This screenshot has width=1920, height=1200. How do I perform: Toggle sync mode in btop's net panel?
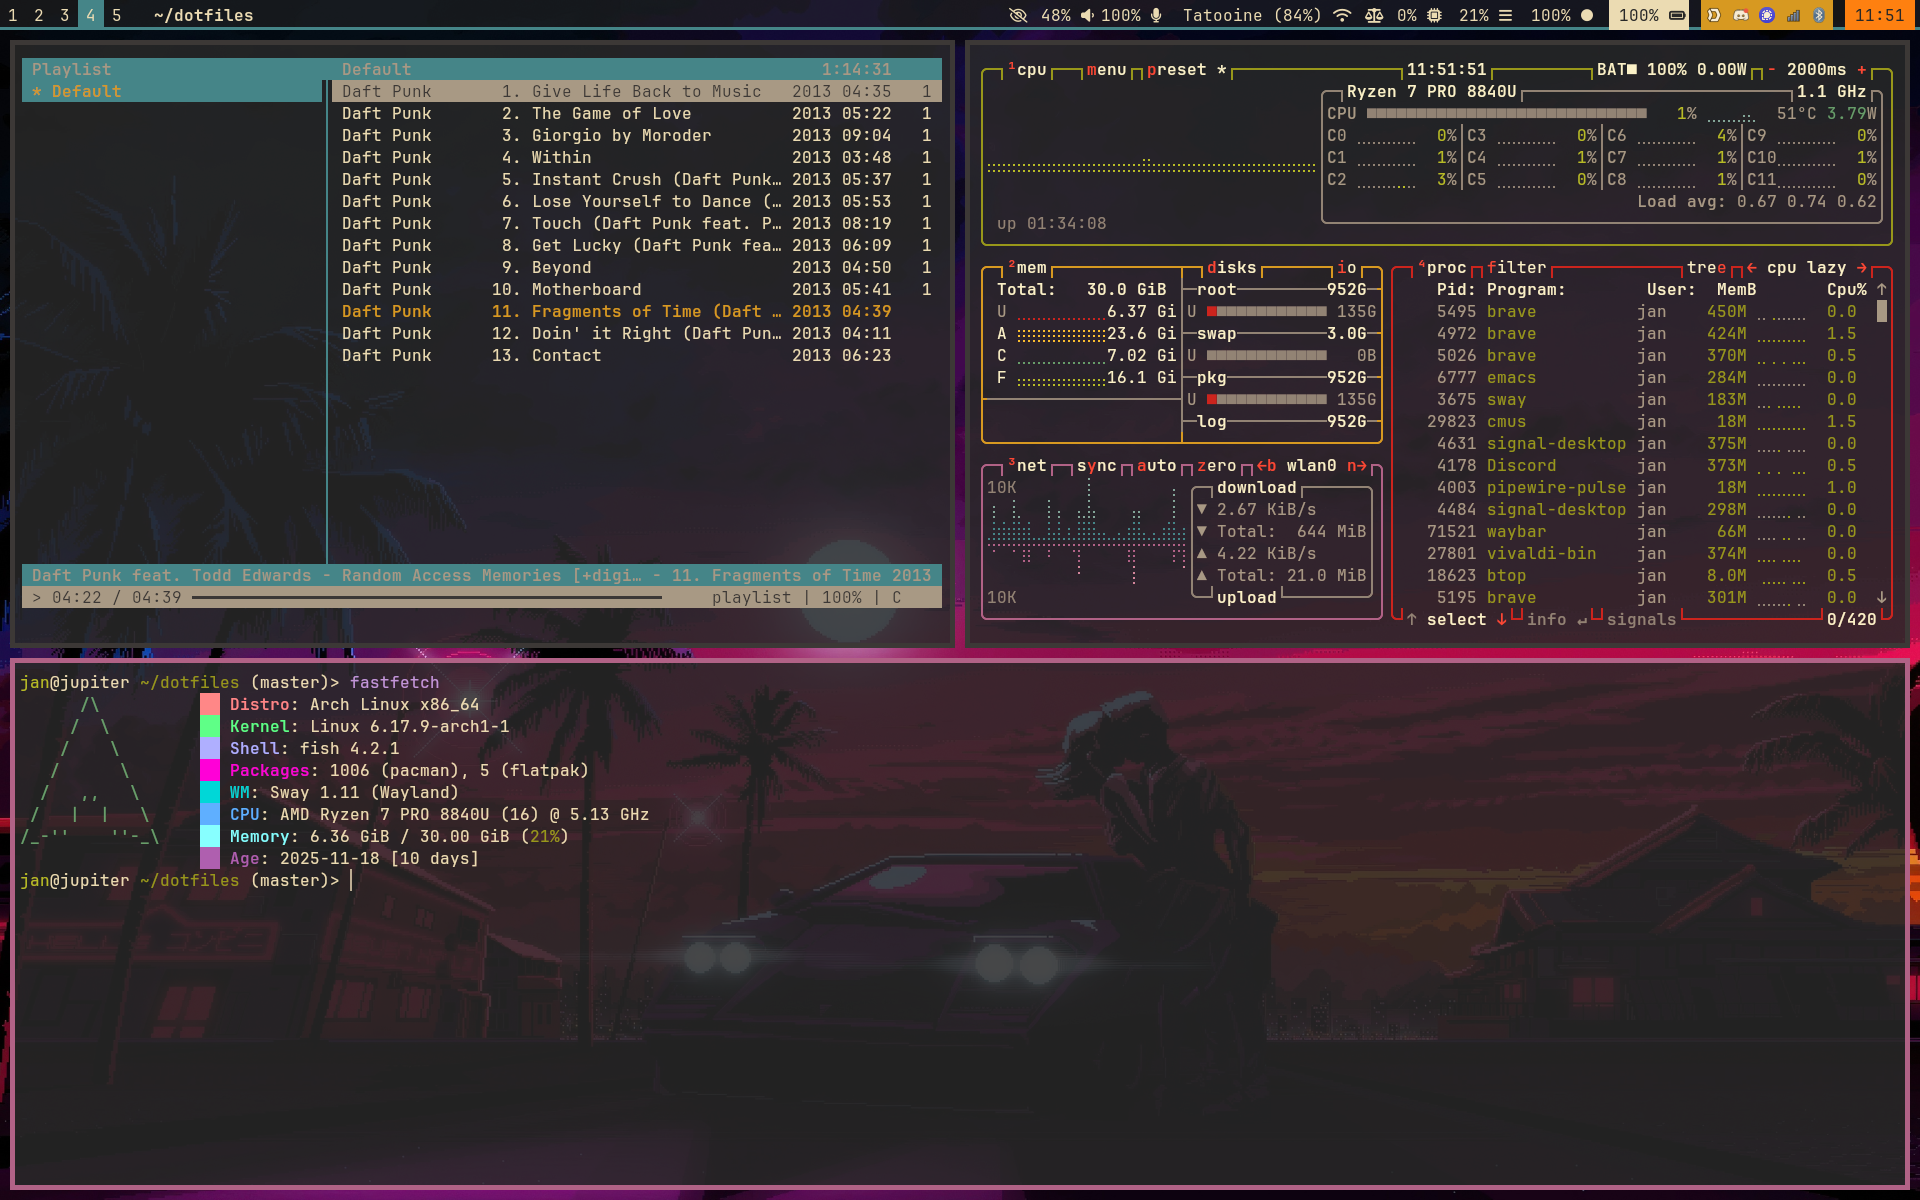(1100, 465)
